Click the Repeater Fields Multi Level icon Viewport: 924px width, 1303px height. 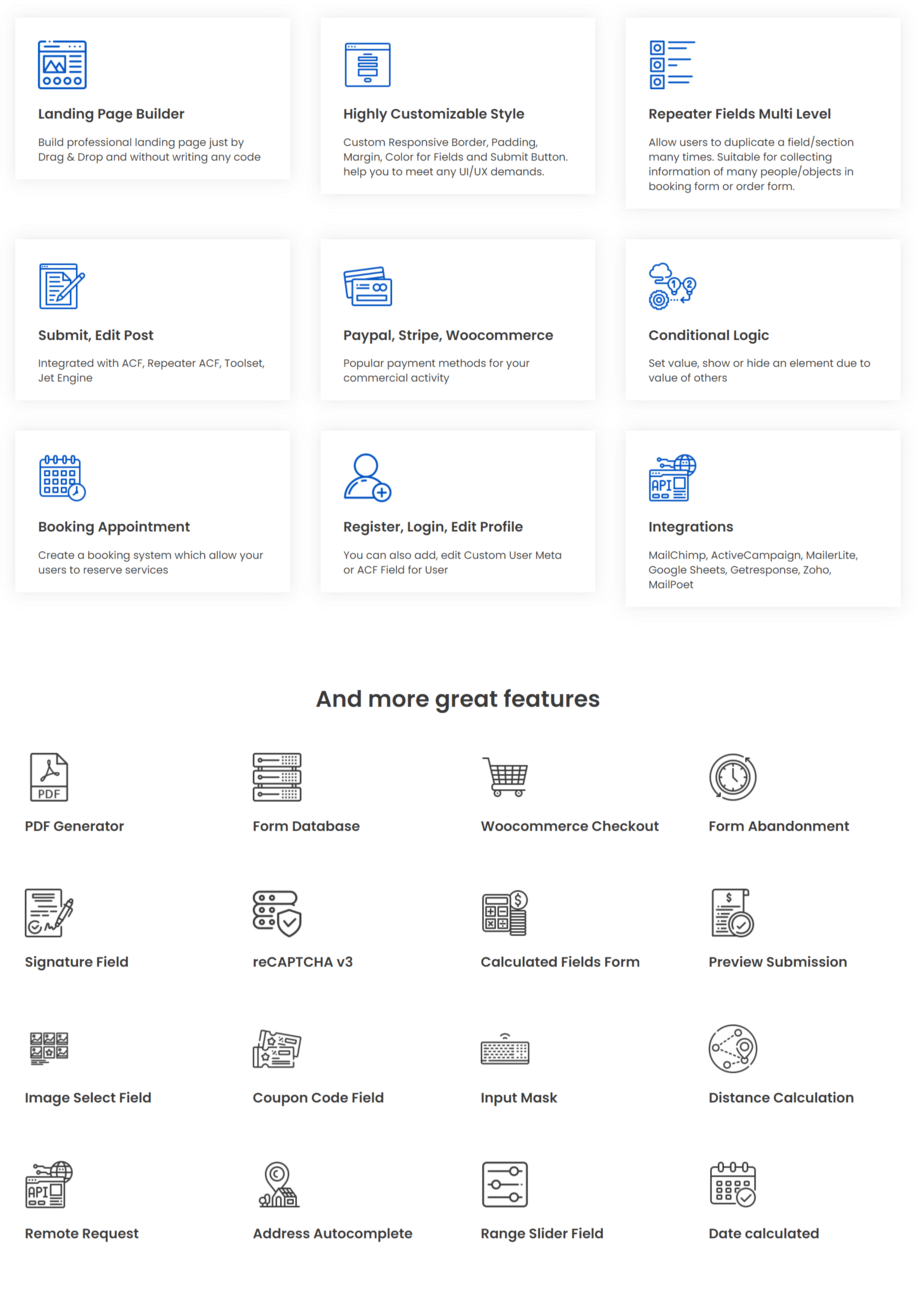coord(671,65)
